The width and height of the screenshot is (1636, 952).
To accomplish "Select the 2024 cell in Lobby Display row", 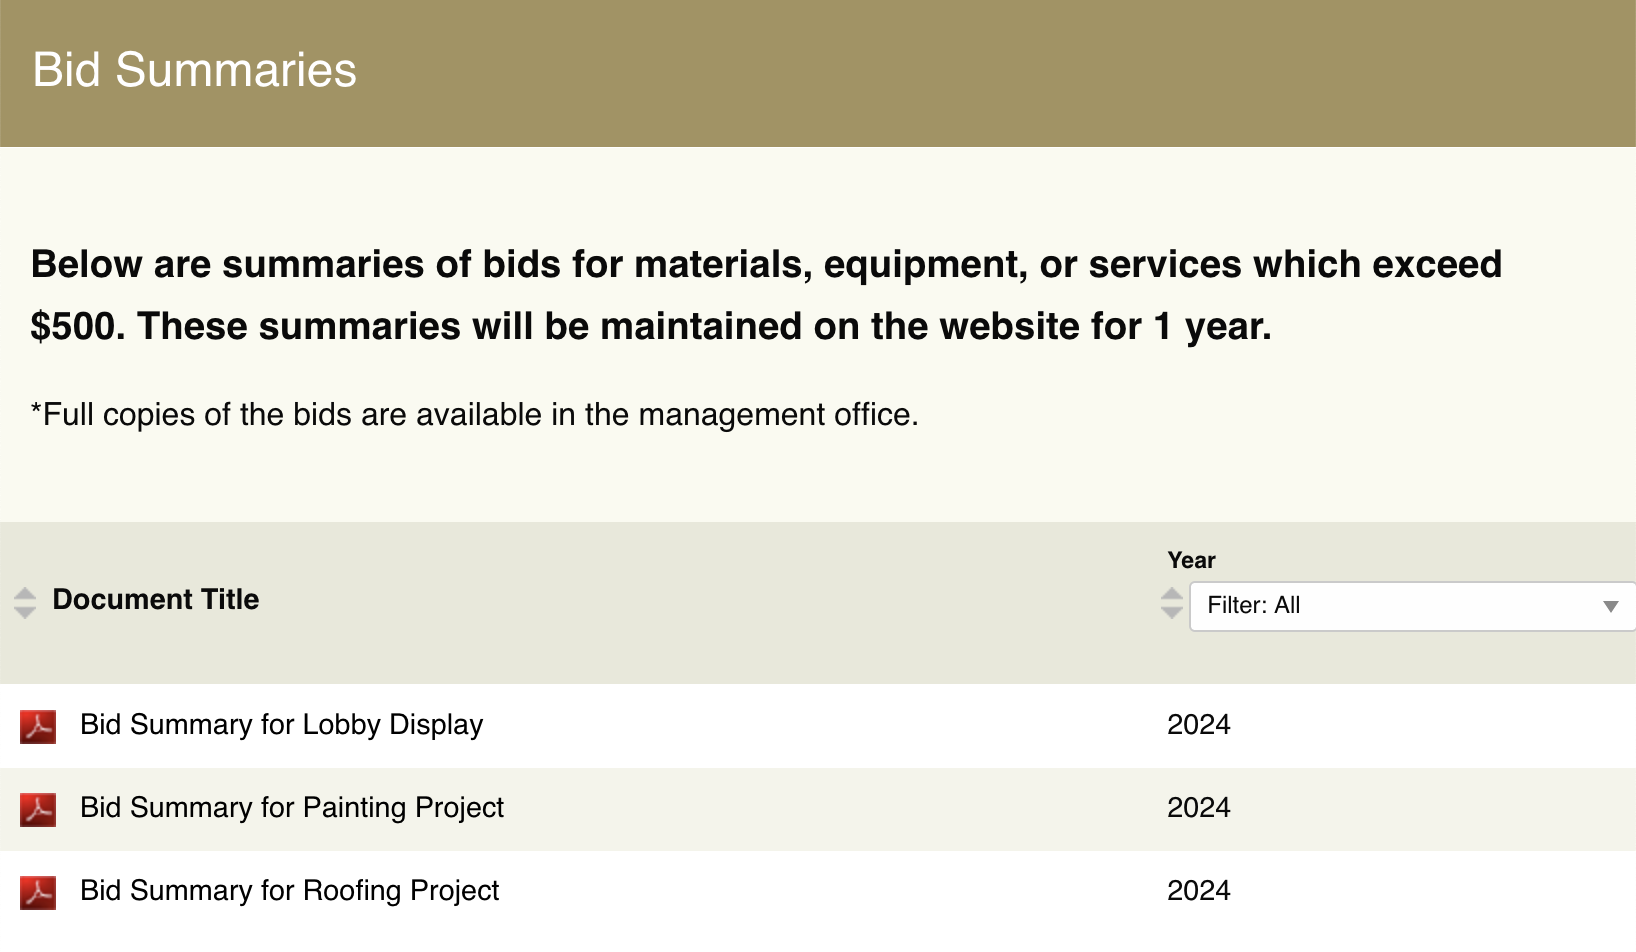I will 1198,725.
